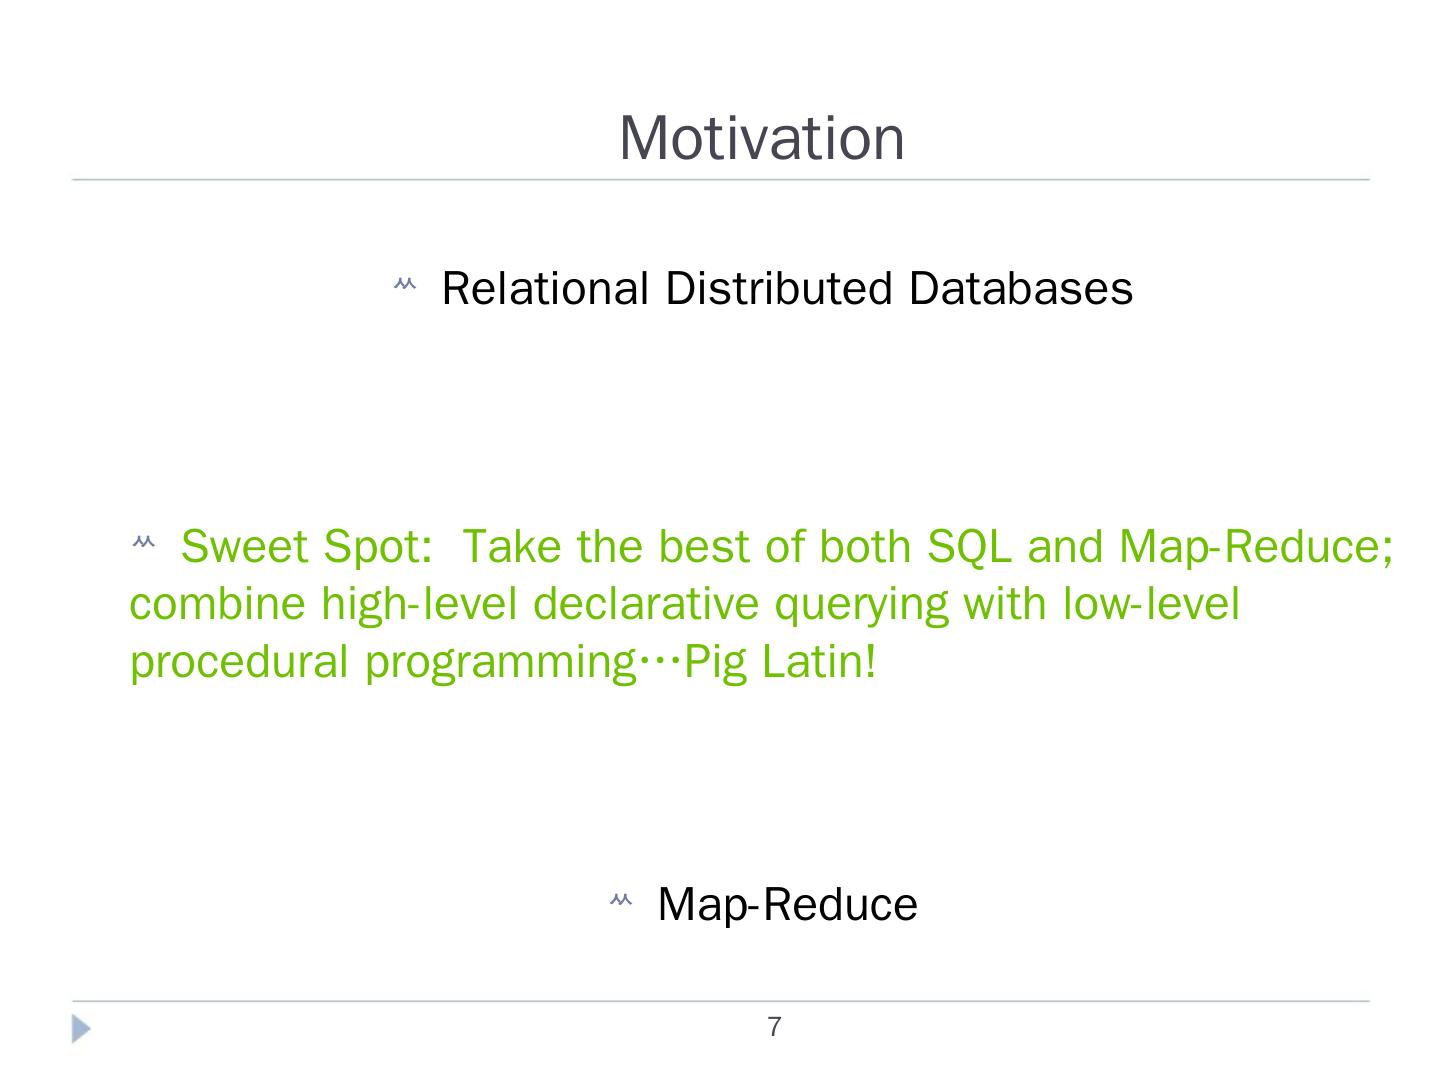
Task: Click the green Sweet Spot: label
Action: click(306, 547)
